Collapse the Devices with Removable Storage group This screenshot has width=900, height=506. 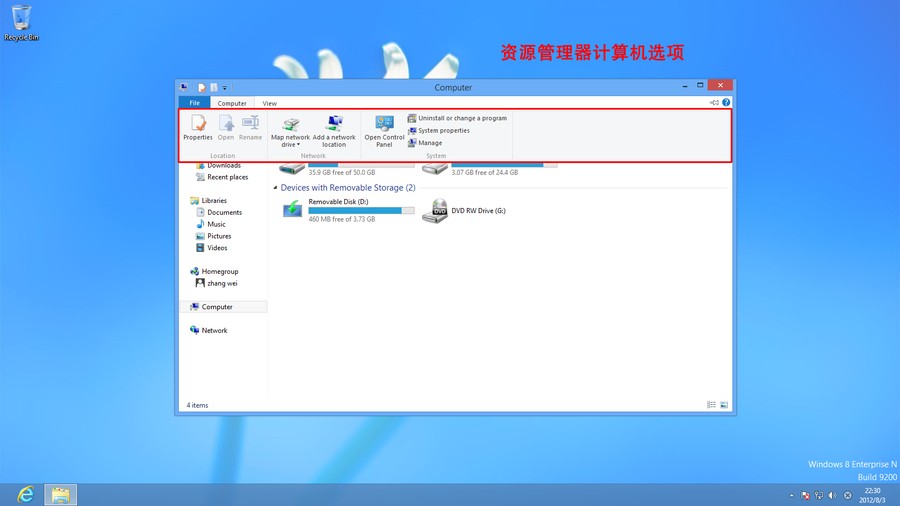click(276, 188)
